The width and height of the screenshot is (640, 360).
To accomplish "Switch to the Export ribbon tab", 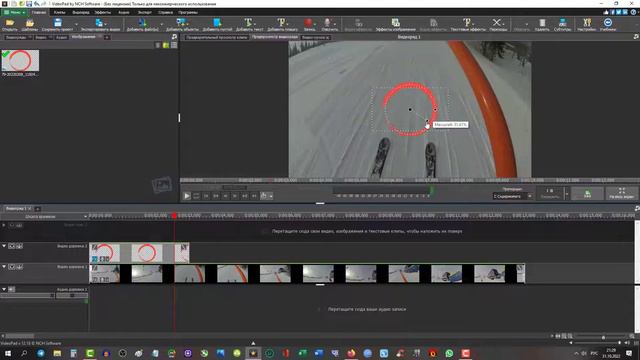I will point(144,12).
